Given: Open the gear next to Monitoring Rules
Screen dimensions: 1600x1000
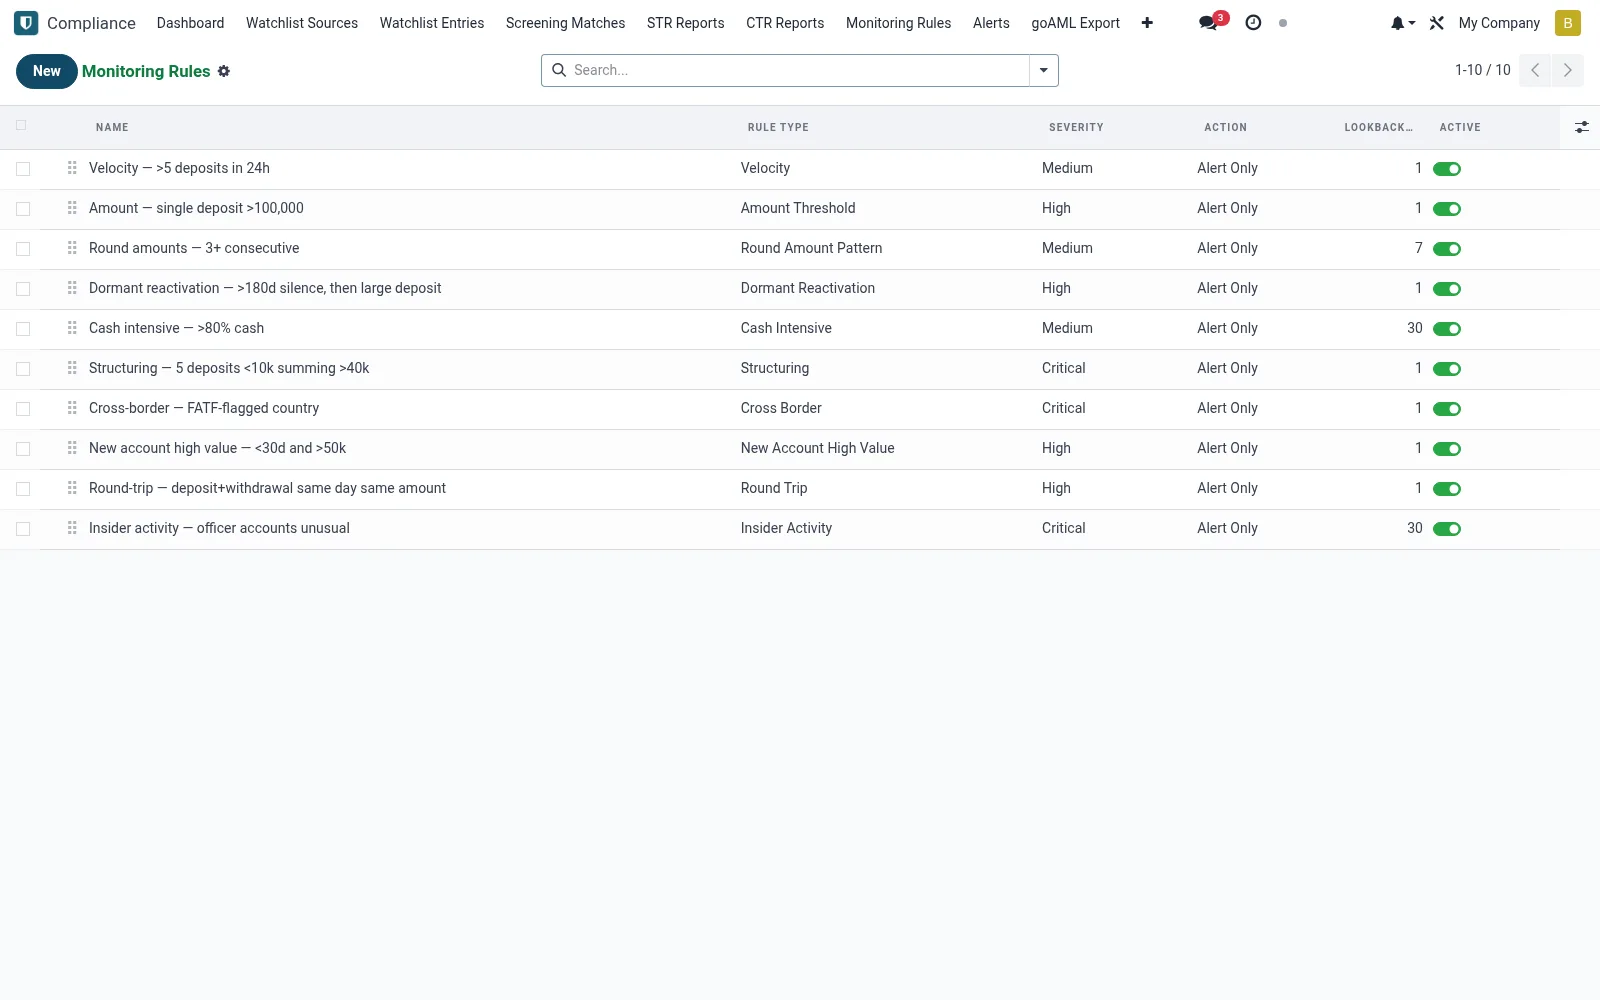Looking at the screenshot, I should 224,71.
